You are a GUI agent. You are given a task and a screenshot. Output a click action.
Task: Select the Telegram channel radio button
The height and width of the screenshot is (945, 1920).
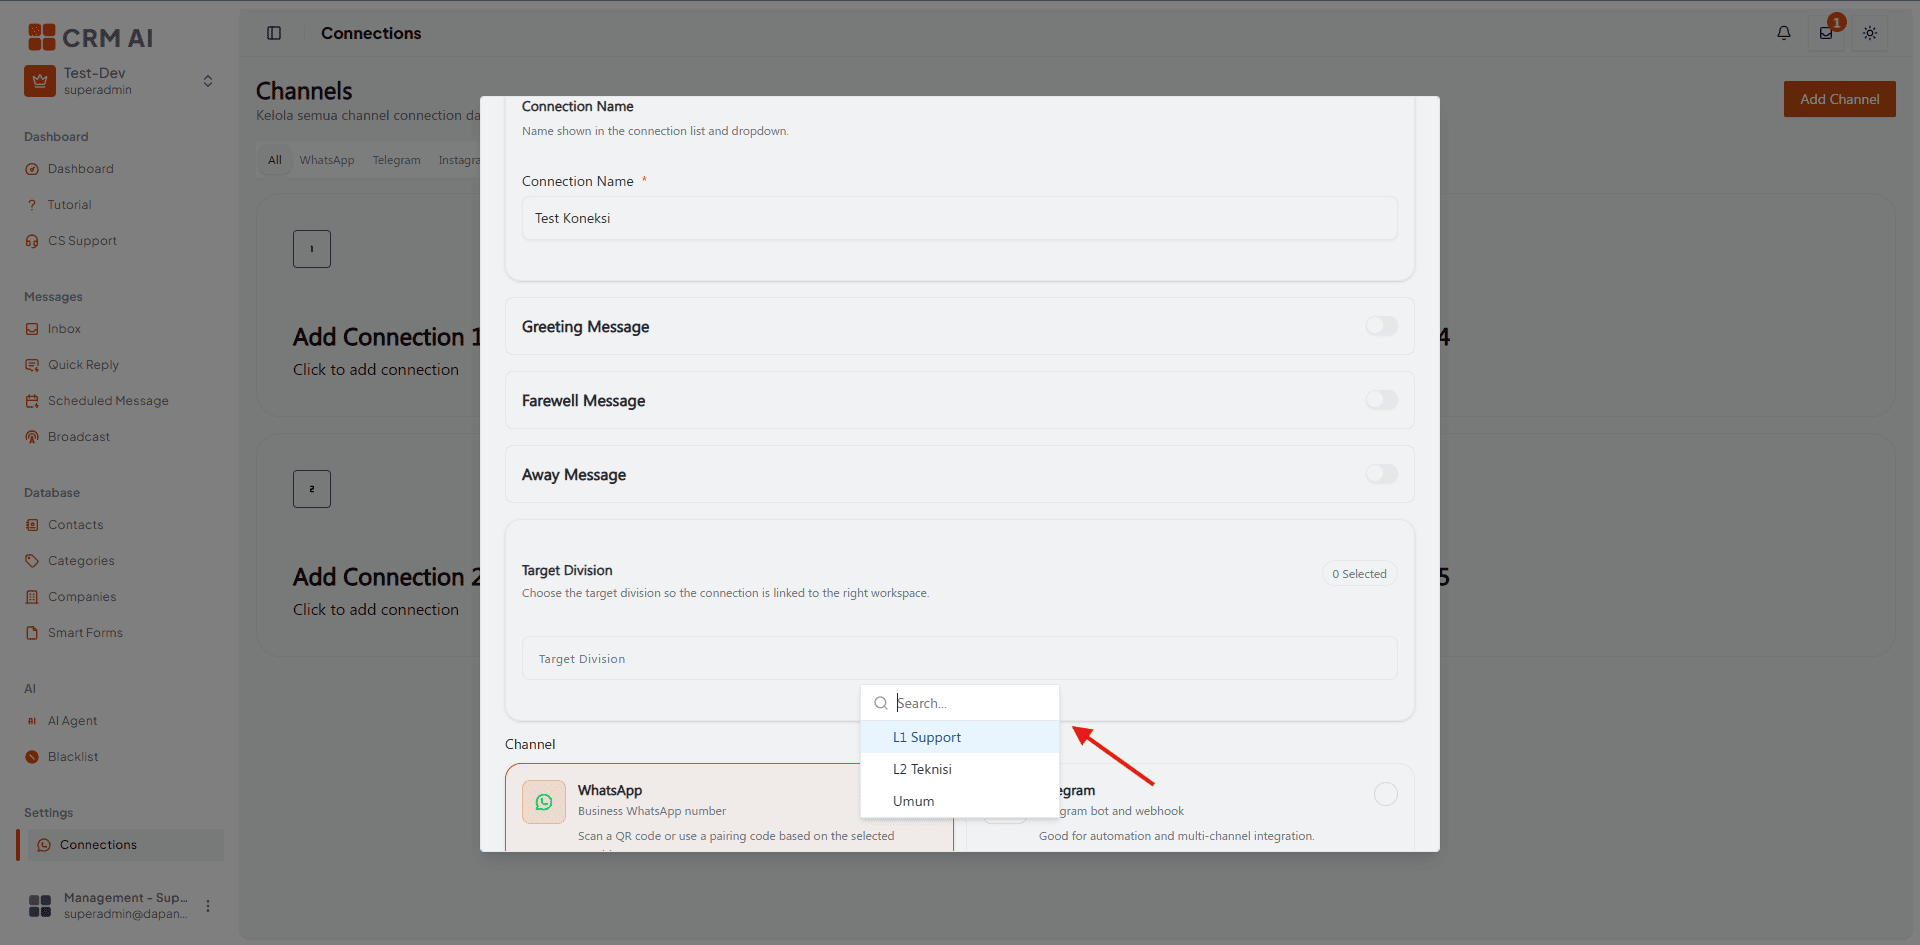point(1386,794)
